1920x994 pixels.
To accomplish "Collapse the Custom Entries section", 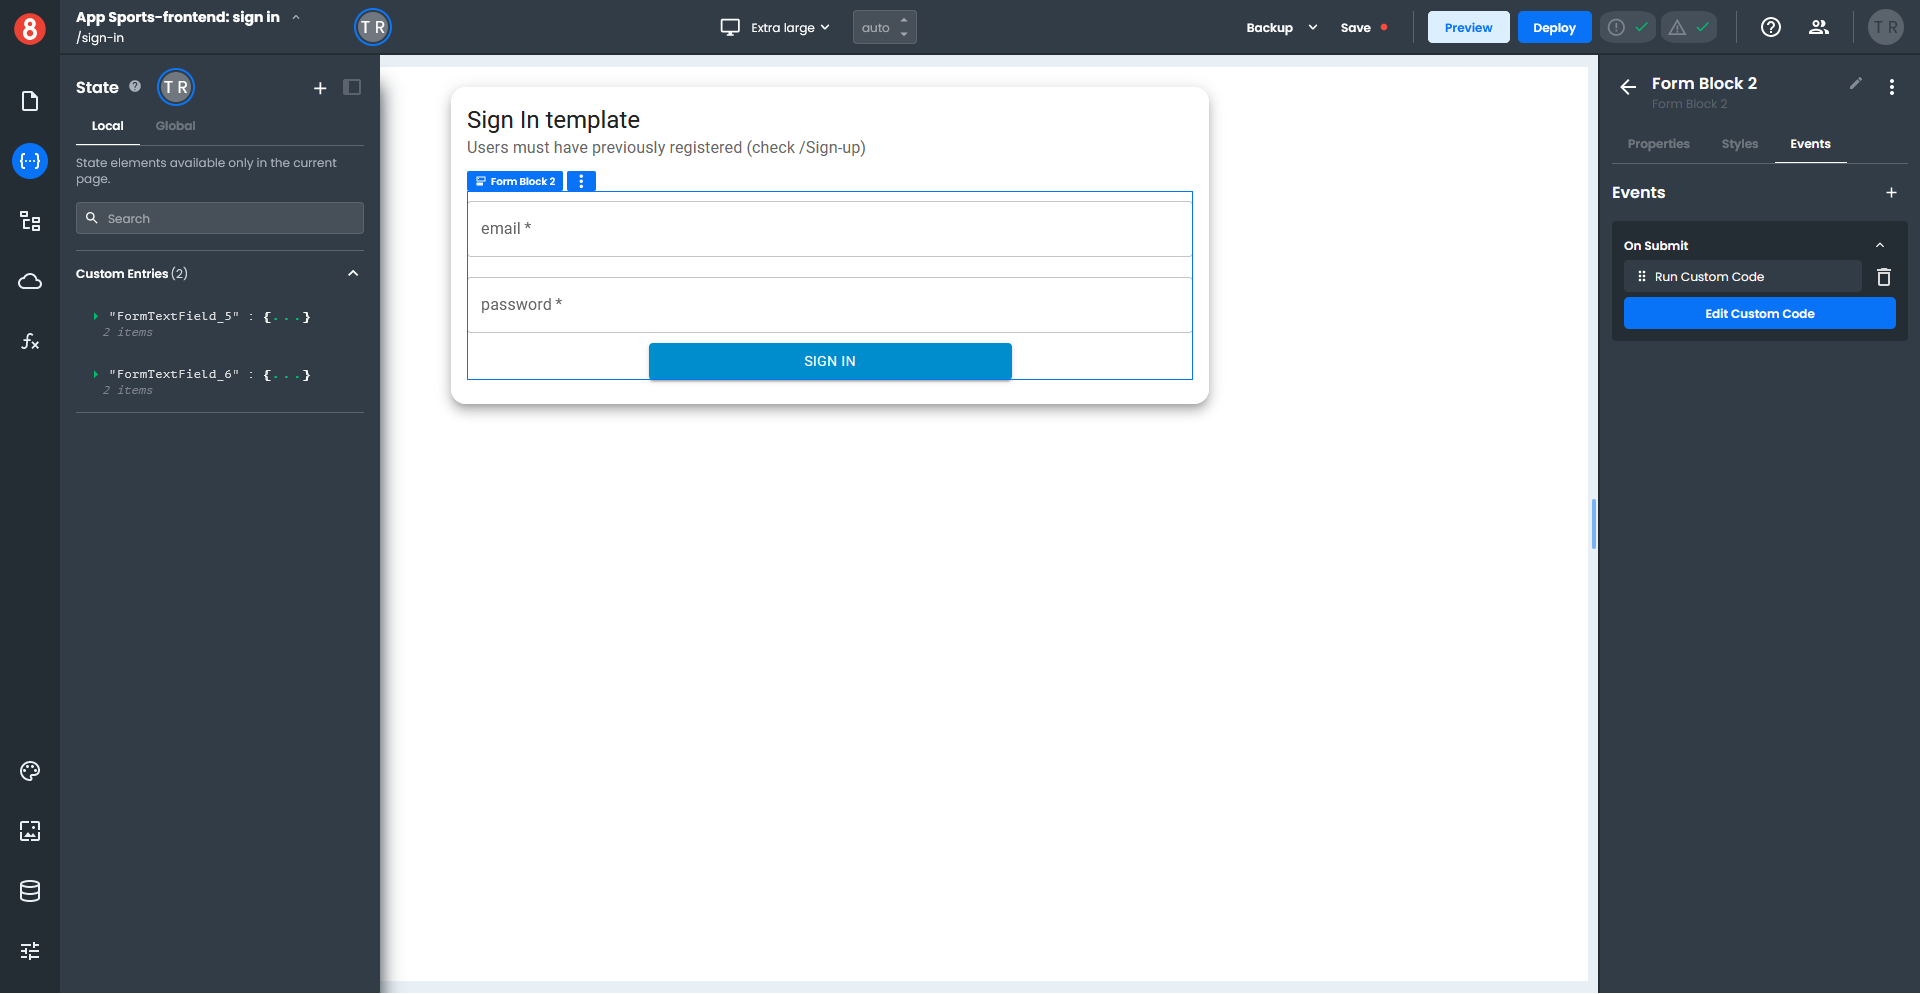I will 353,274.
